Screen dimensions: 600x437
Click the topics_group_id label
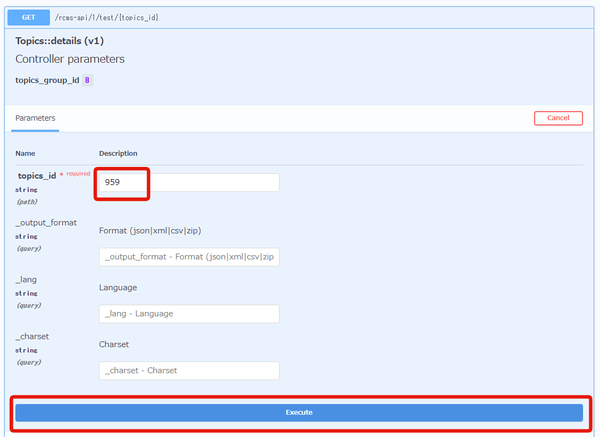[x=47, y=80]
